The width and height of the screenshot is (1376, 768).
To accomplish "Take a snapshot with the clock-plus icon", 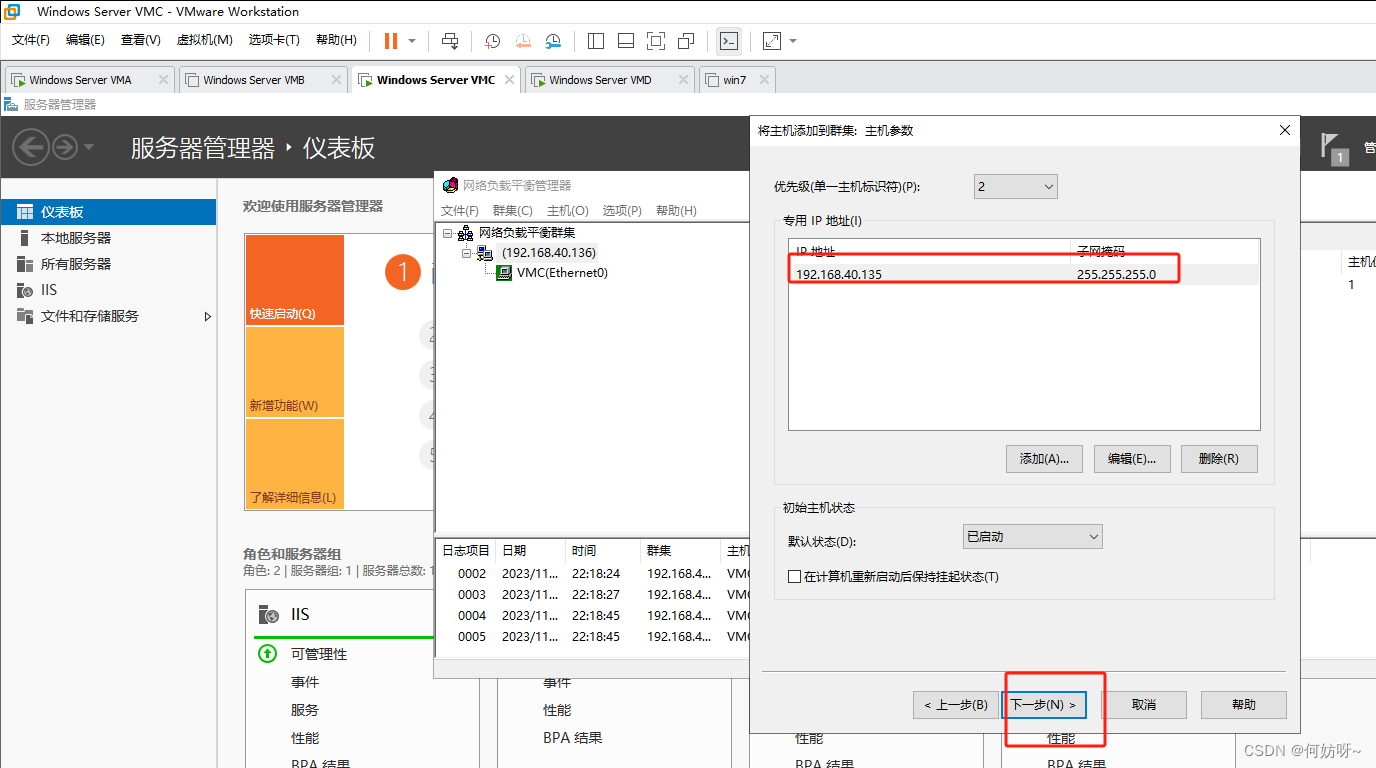I will pyautogui.click(x=492, y=41).
